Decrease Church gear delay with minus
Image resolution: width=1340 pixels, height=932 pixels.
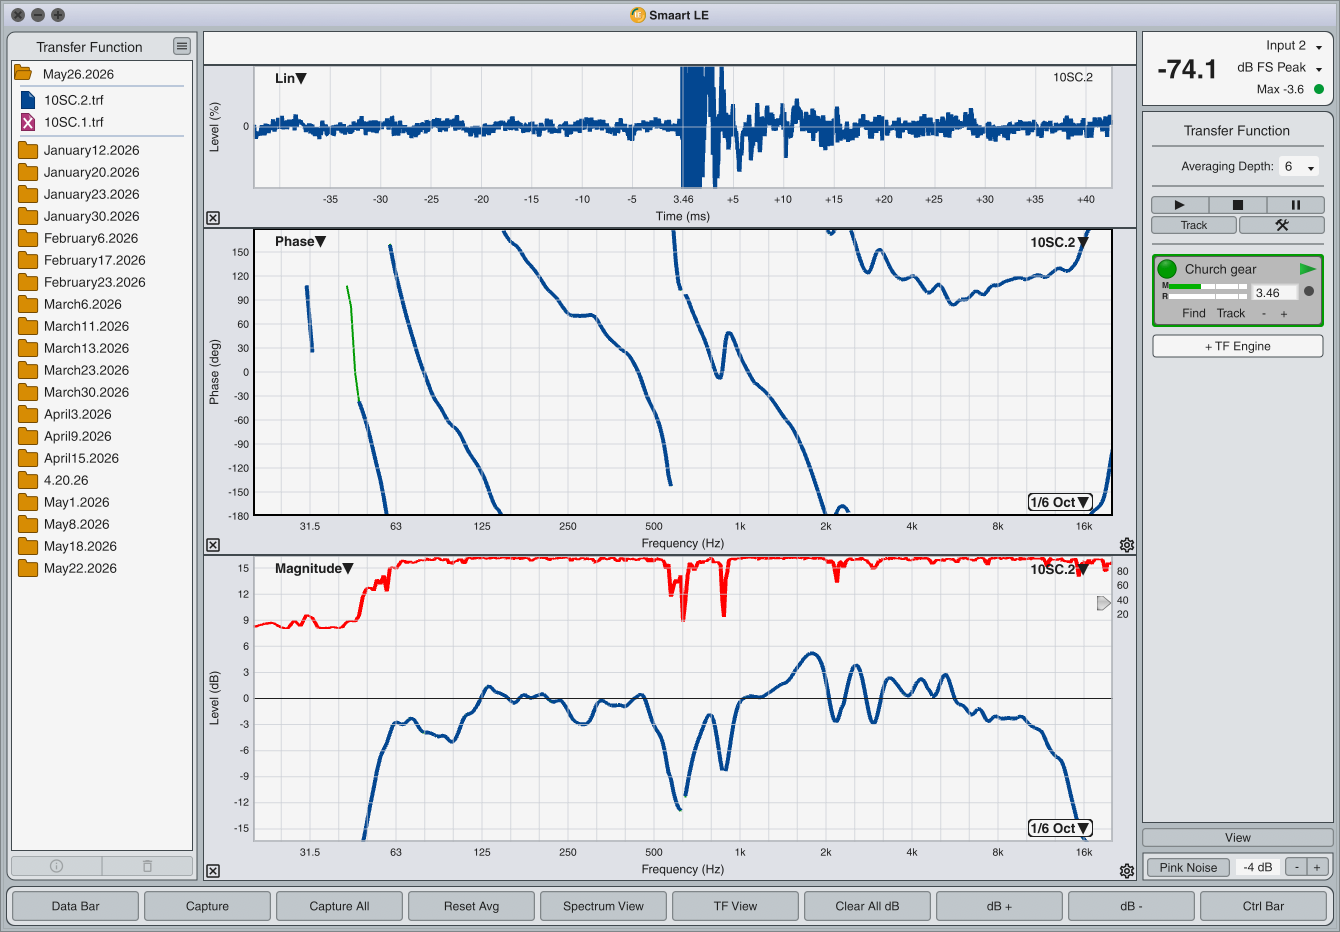coord(1264,314)
